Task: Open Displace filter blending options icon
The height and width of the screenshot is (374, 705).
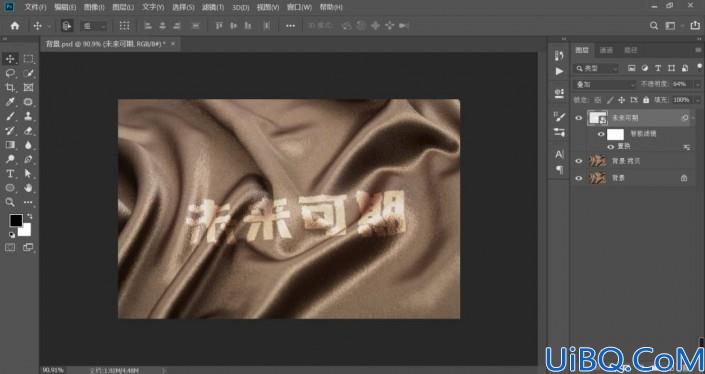Action: click(x=687, y=147)
